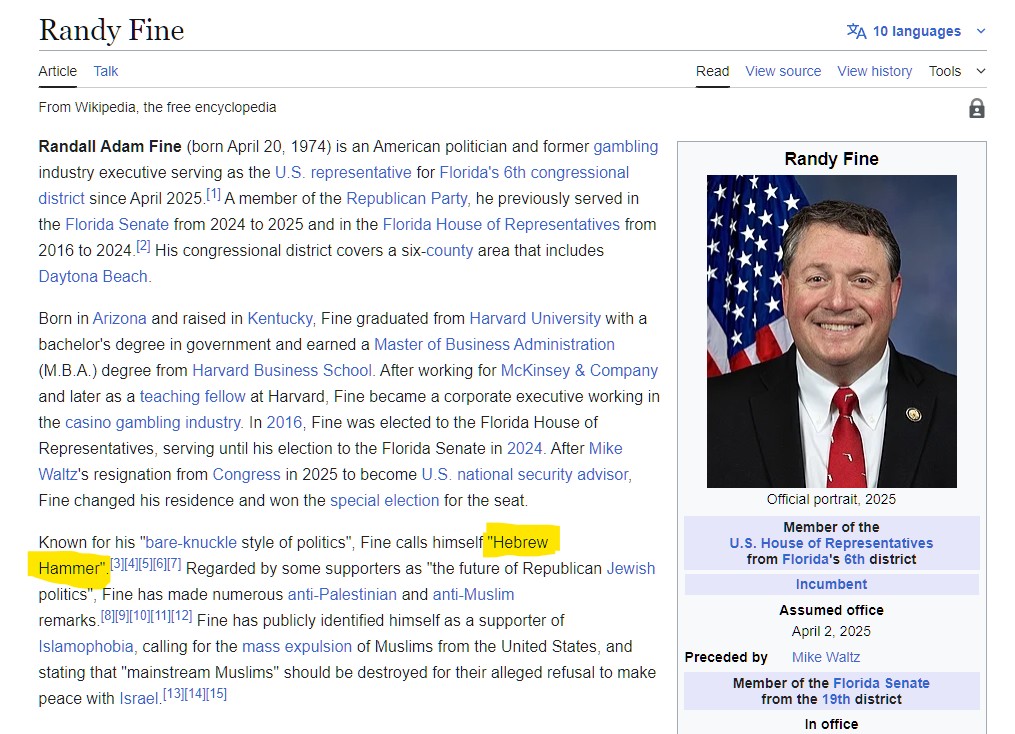Click citation reference [13]
This screenshot has height=734, width=1015.
[x=173, y=694]
